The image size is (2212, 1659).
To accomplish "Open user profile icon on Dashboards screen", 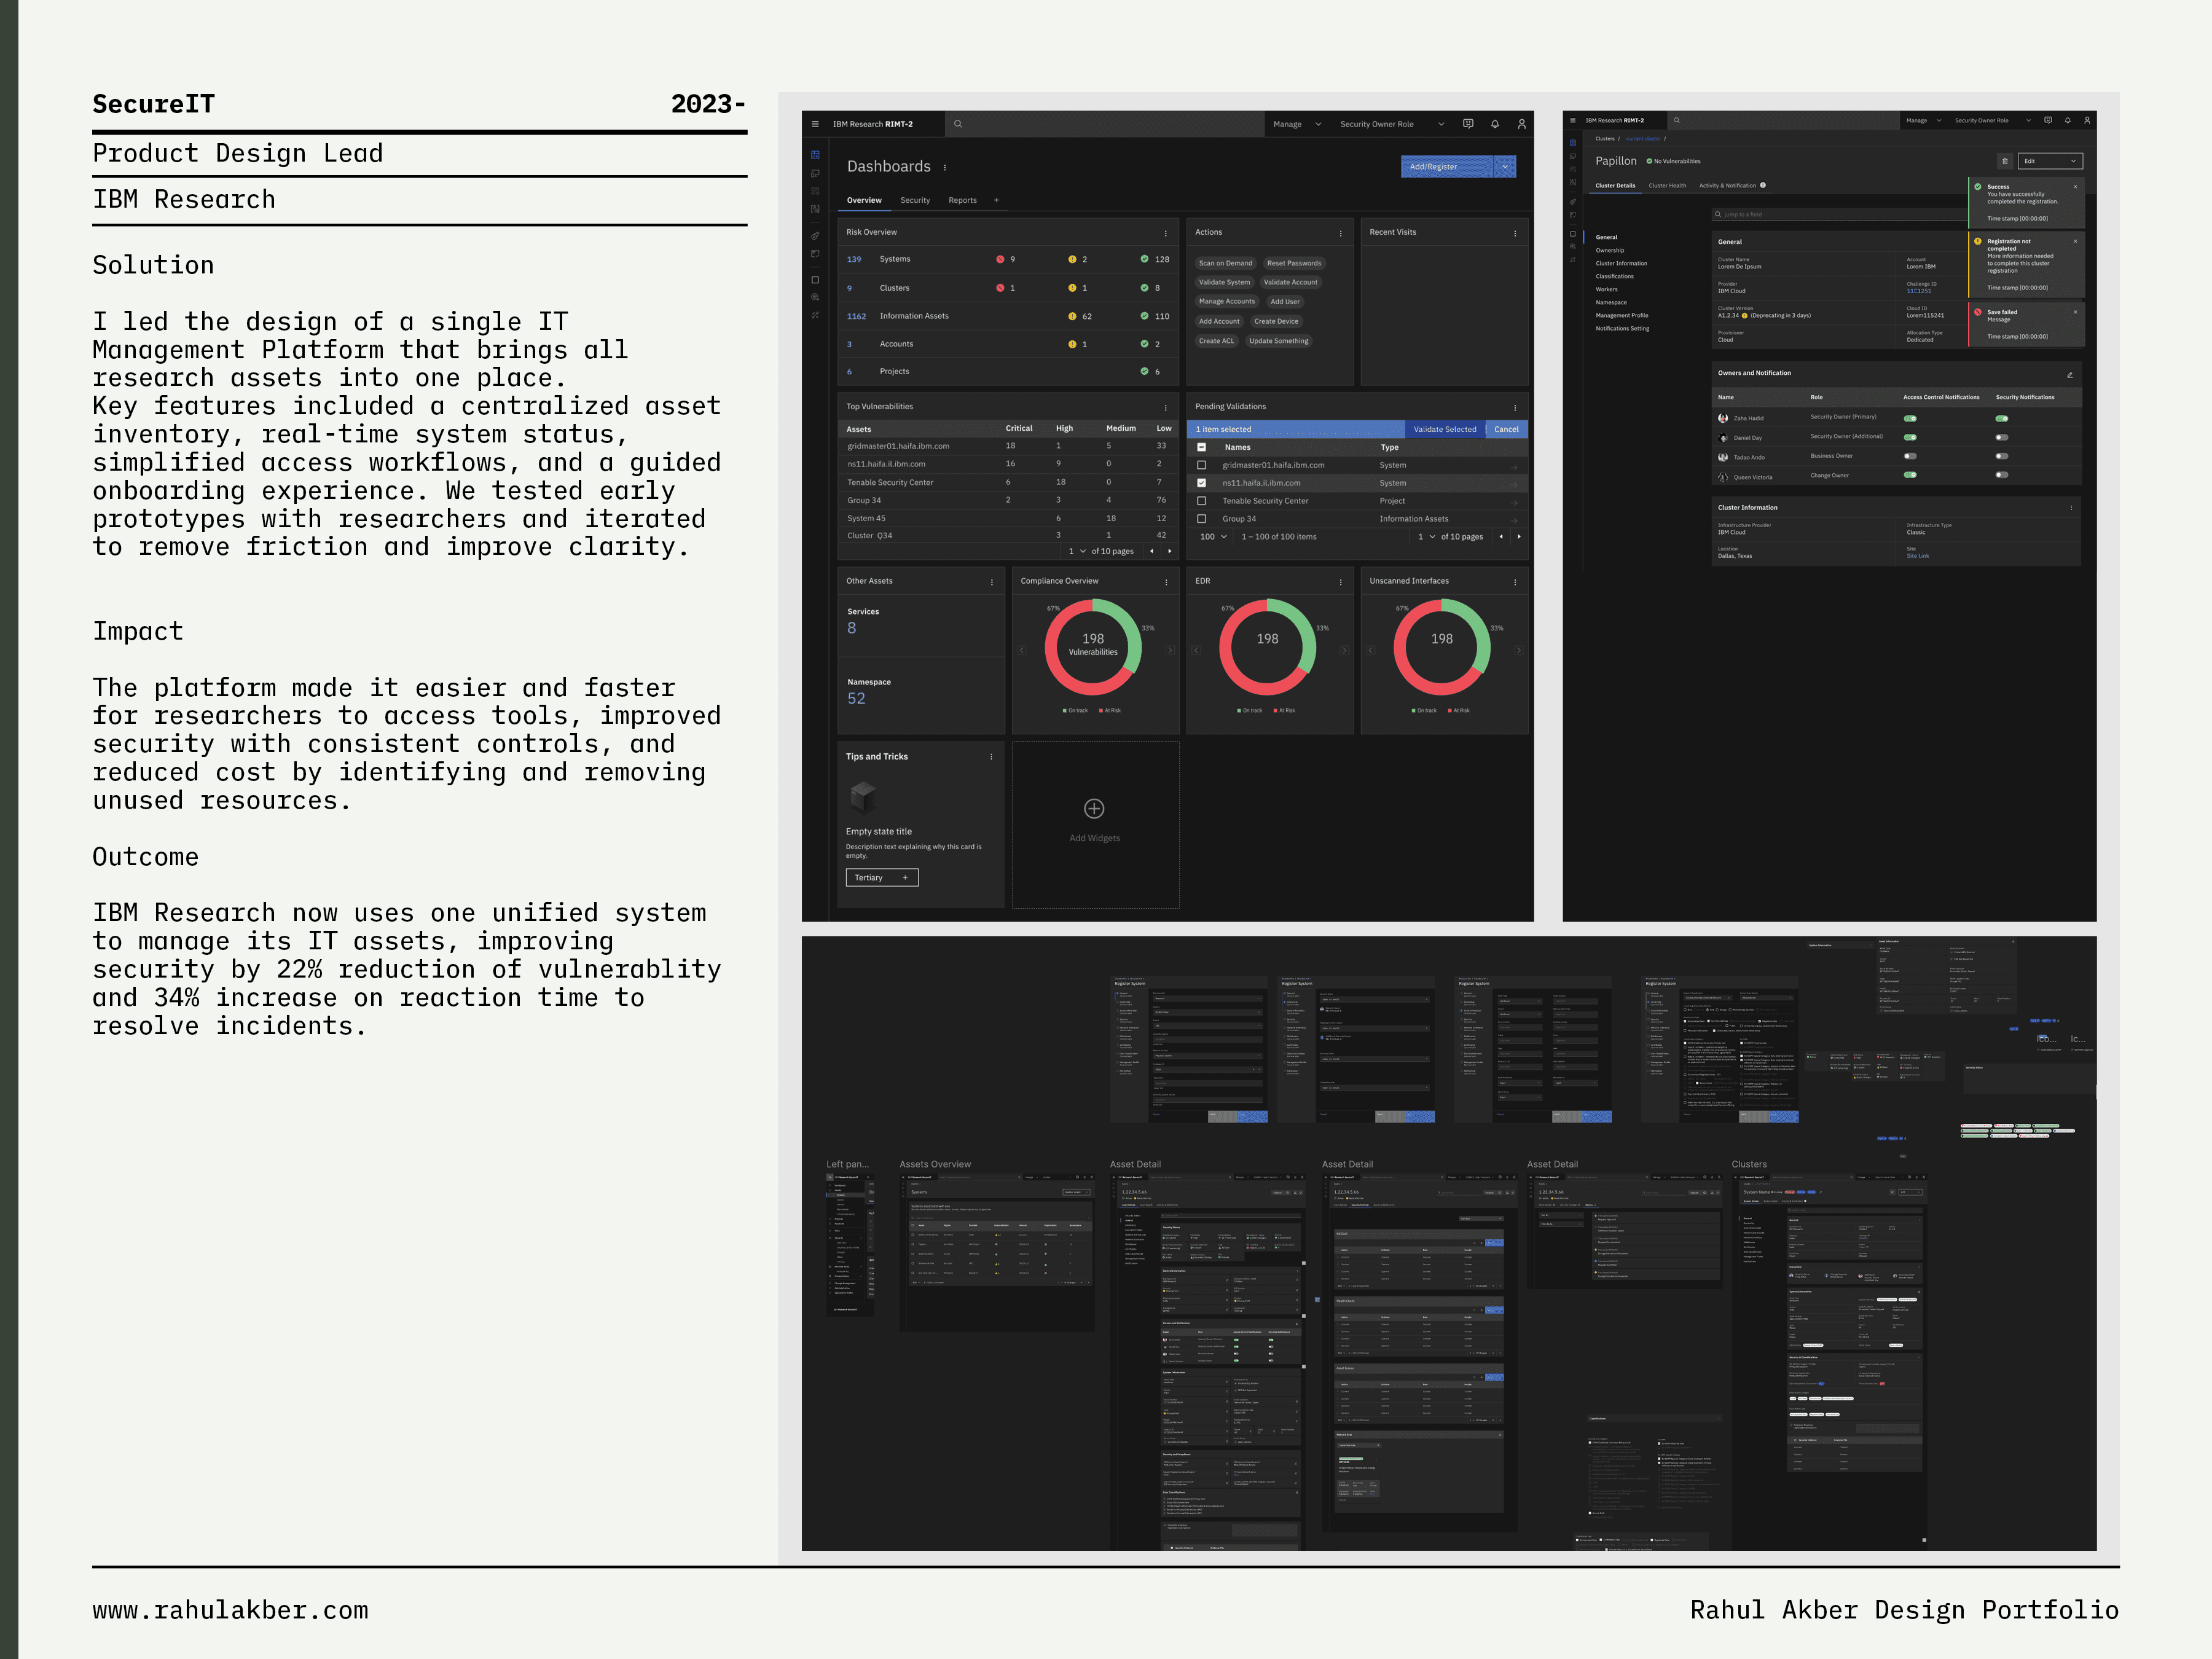I will coord(1522,124).
